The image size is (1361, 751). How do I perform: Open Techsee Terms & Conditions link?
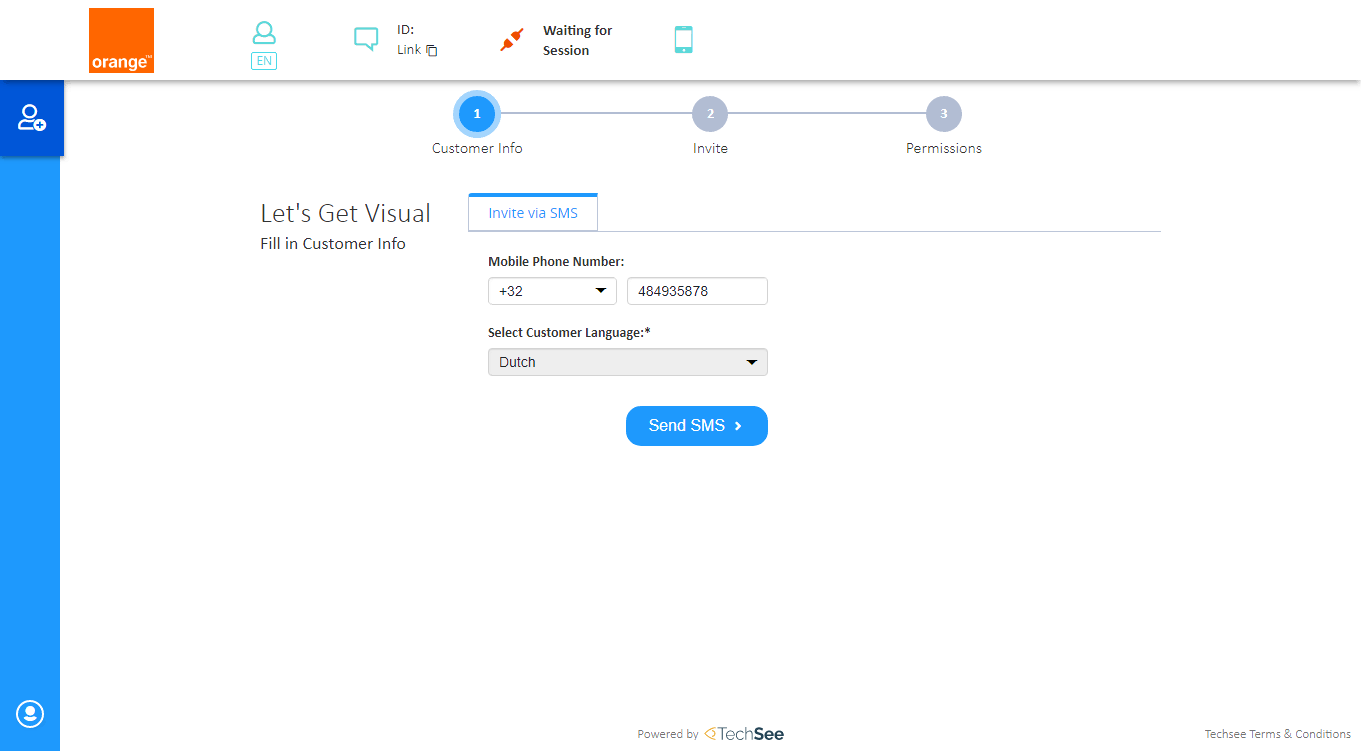[x=1277, y=734]
